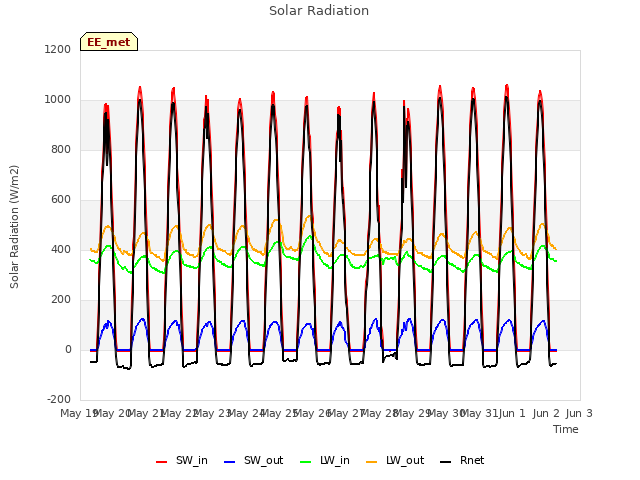The width and height of the screenshot is (640, 480).
Task: Toggle the SW_out legend entry
Action: (254, 461)
